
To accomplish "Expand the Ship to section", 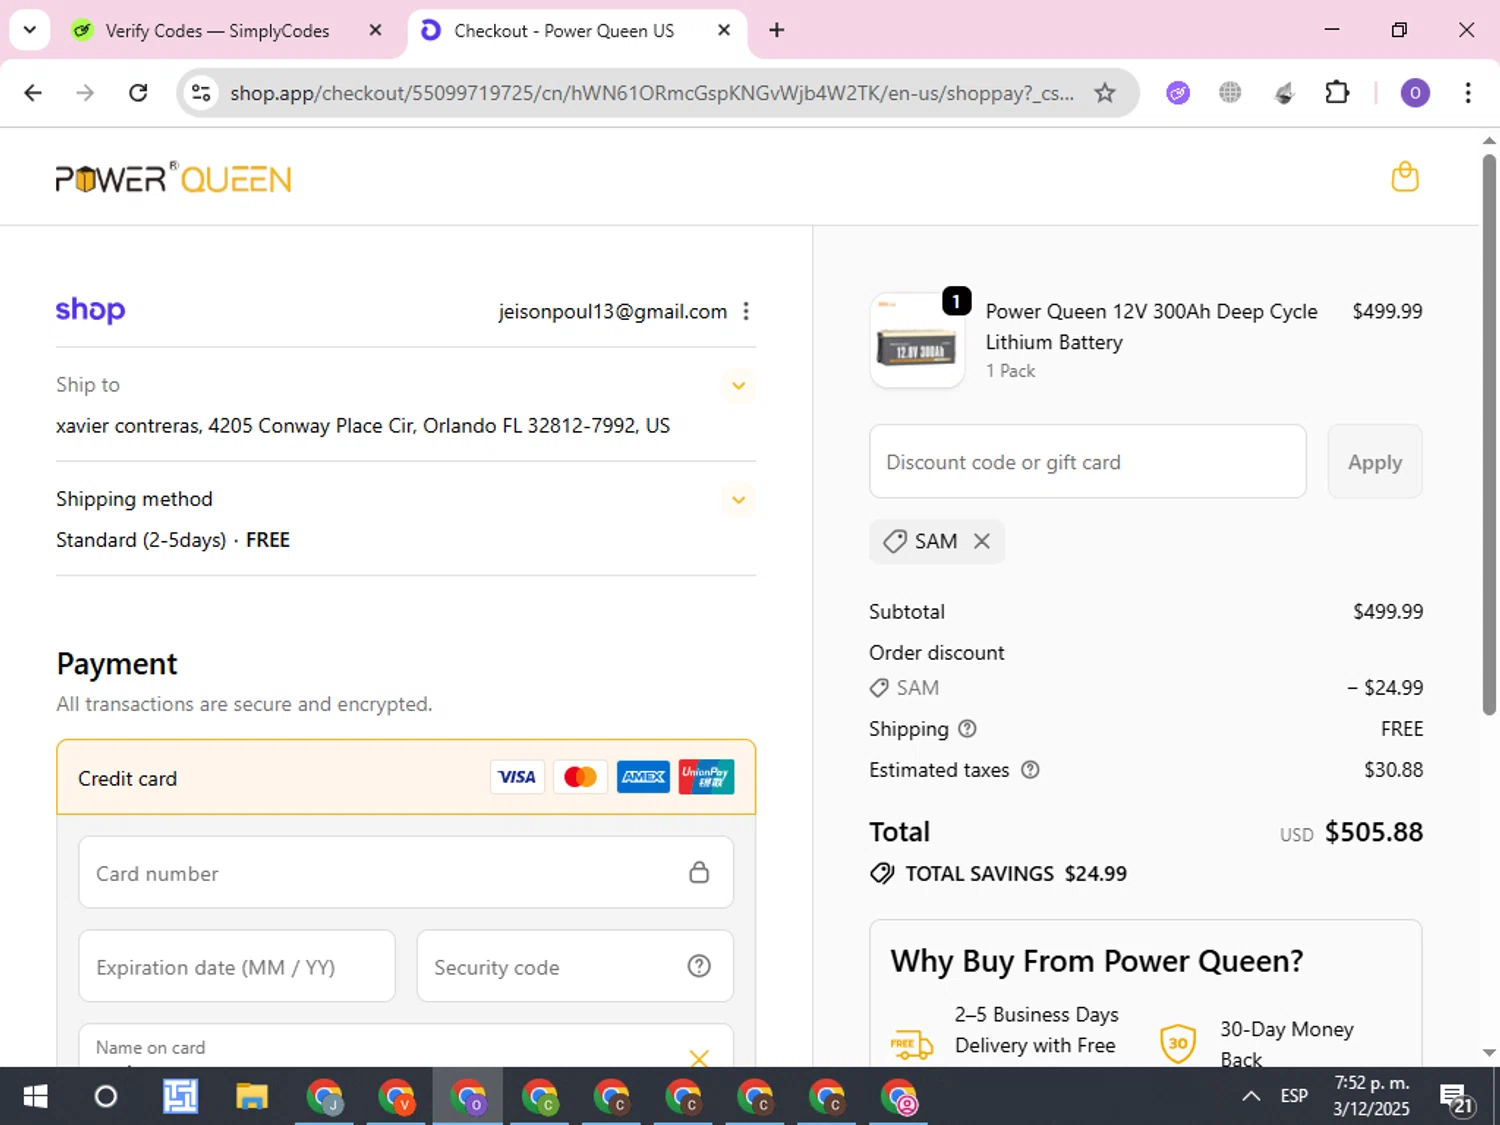I will [x=738, y=386].
